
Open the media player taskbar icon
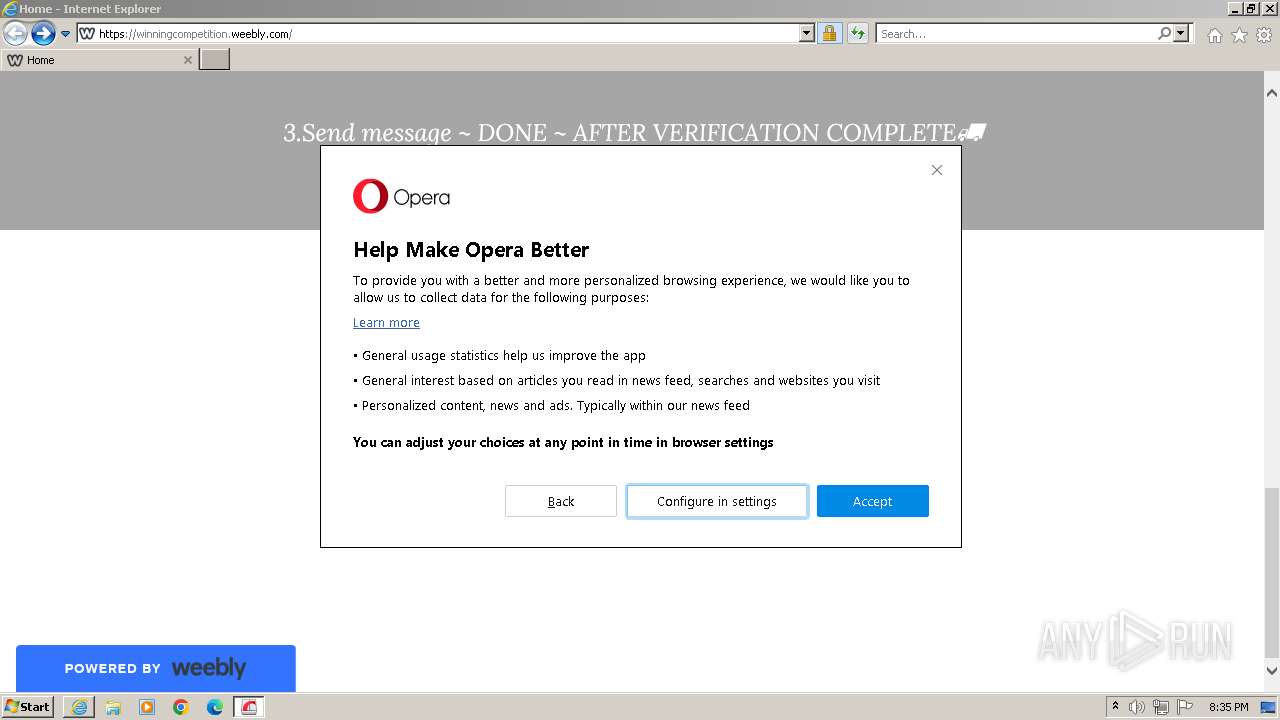pyautogui.click(x=147, y=707)
